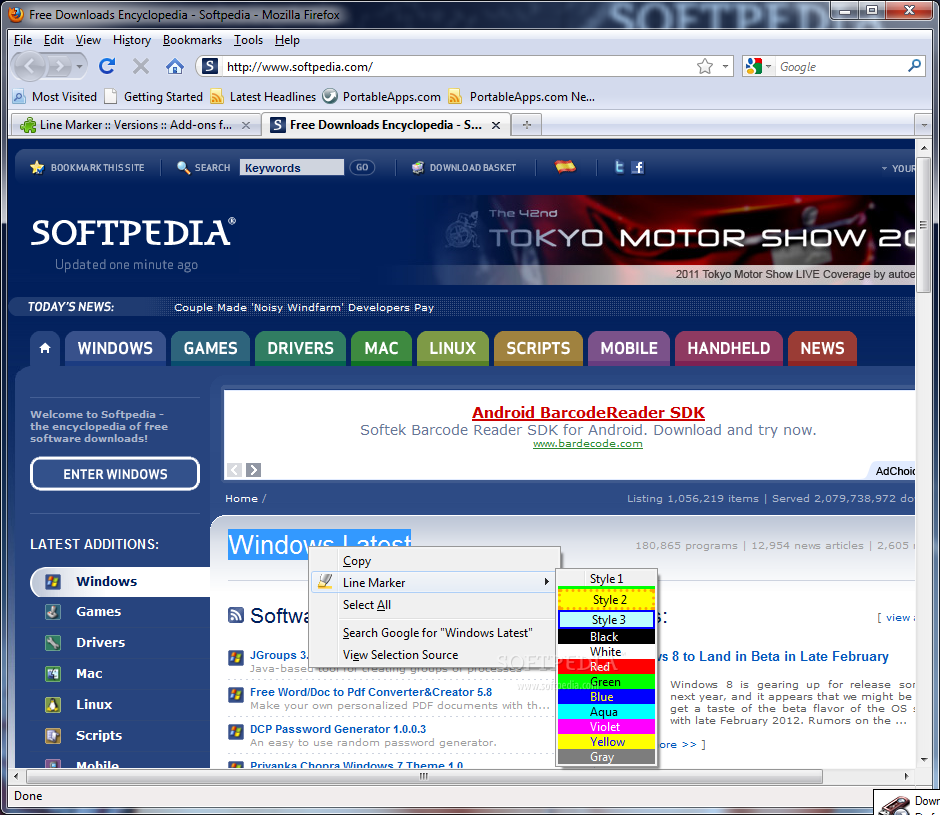940x815 pixels.
Task: Click the next ad arrow button
Action: pos(254,470)
